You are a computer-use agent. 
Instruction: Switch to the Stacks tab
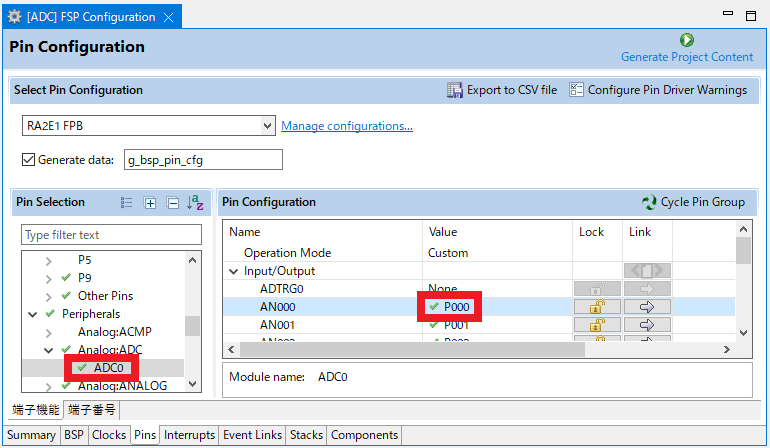point(306,435)
